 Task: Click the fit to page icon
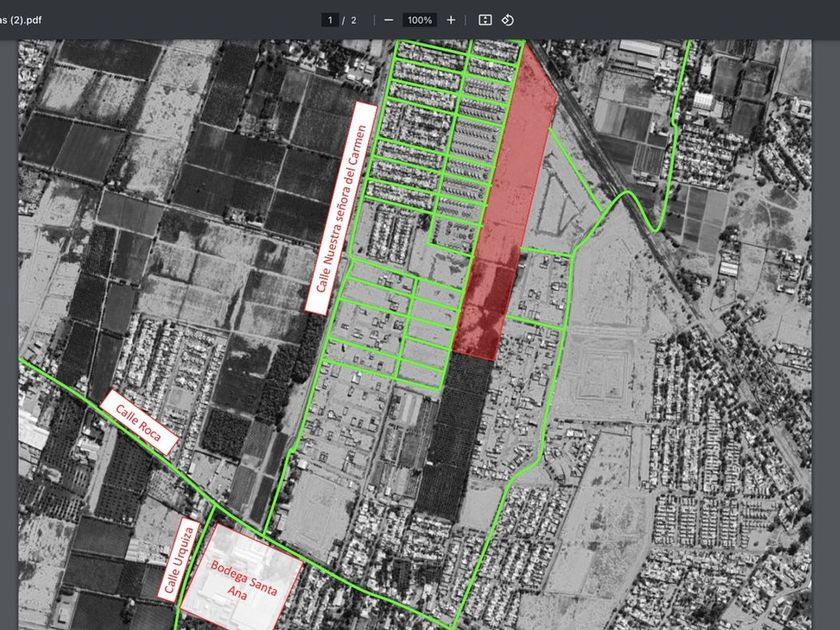pos(485,20)
